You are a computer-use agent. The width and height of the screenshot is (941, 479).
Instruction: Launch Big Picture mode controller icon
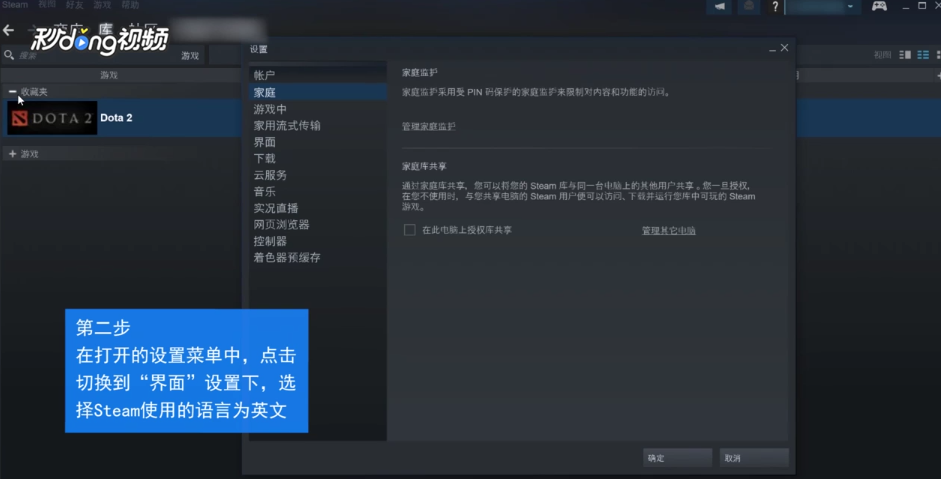coord(879,7)
